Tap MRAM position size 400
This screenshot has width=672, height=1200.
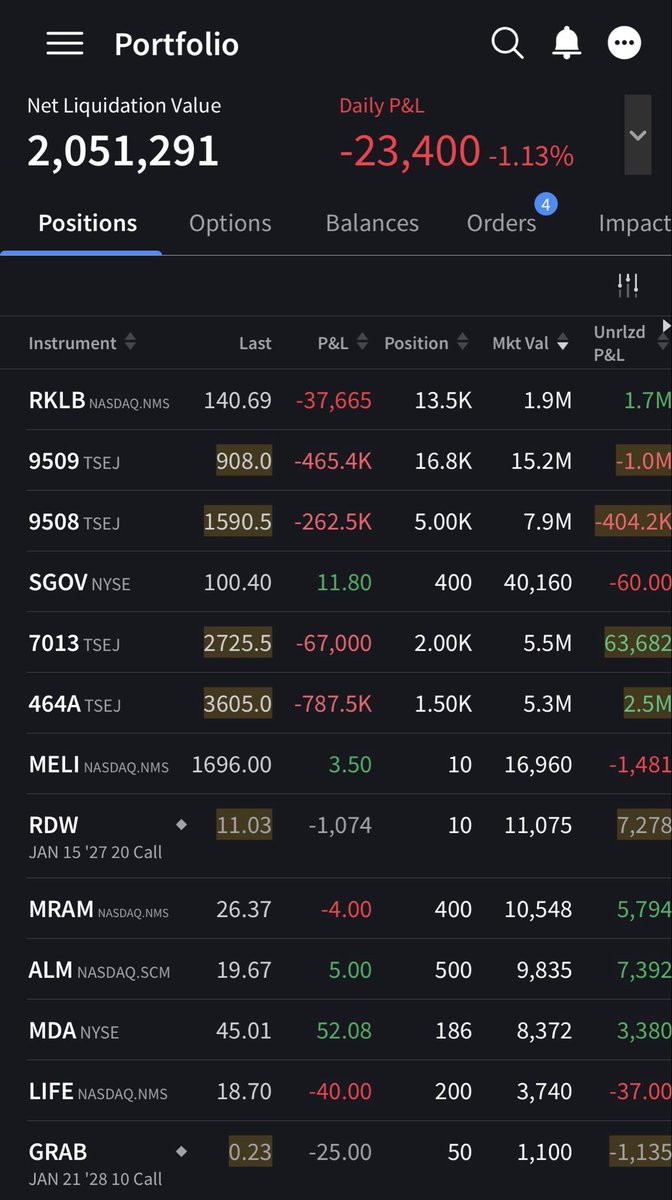click(453, 909)
